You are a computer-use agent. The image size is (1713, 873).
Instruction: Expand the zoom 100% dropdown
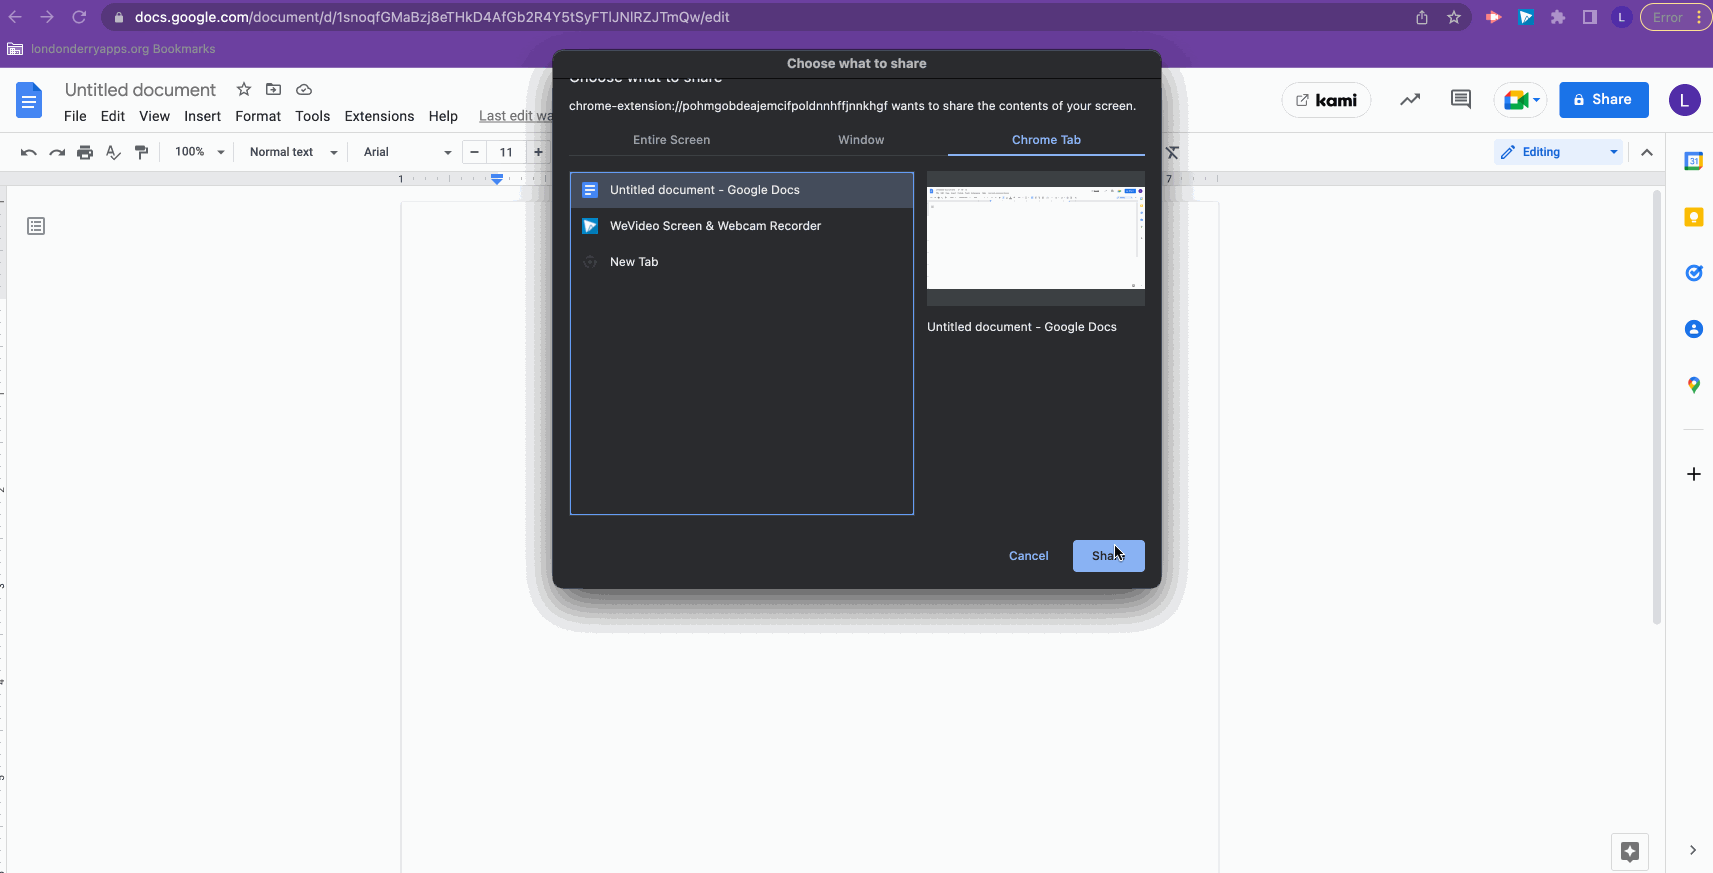point(199,152)
